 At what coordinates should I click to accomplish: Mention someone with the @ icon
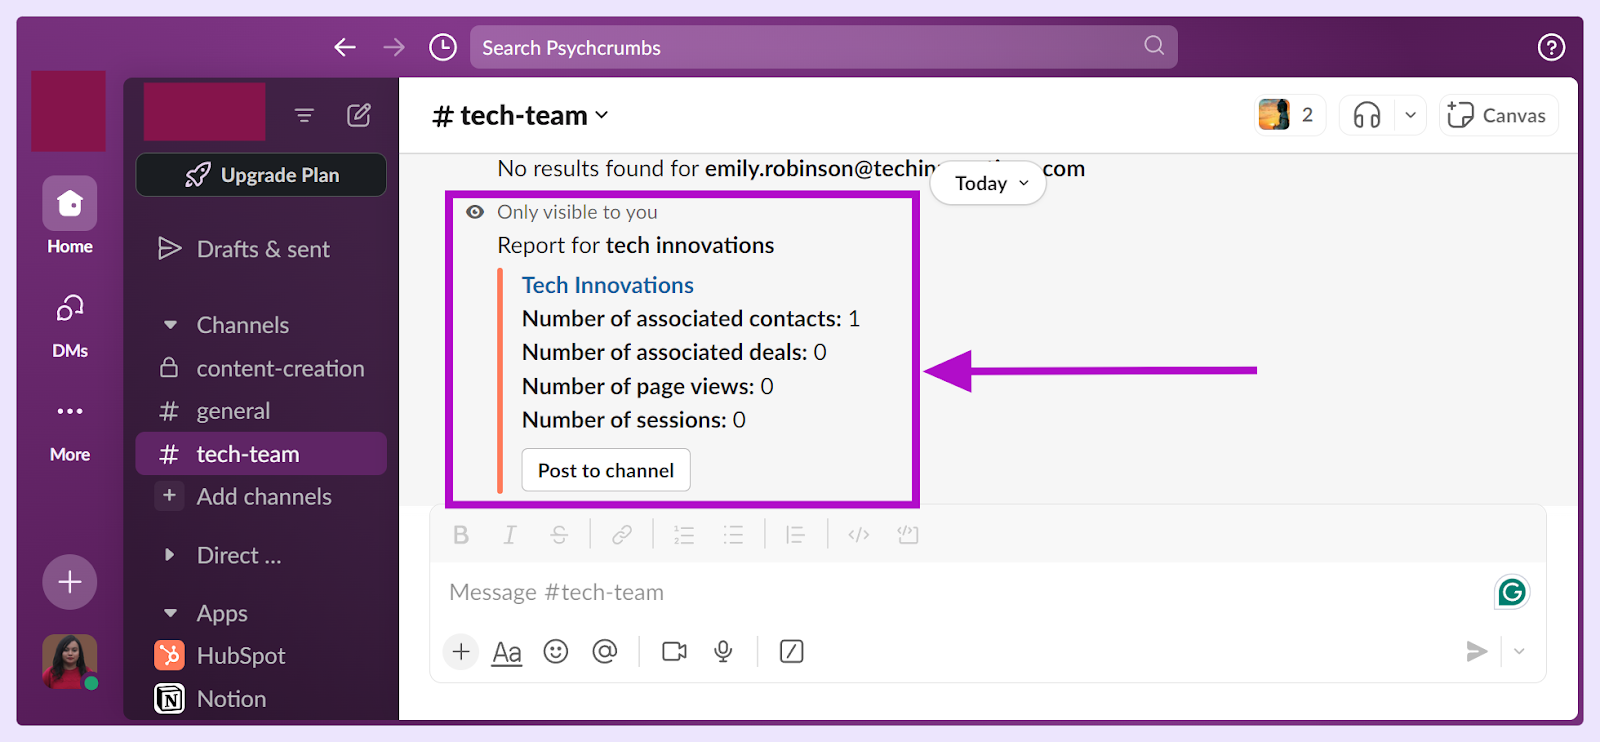605,652
